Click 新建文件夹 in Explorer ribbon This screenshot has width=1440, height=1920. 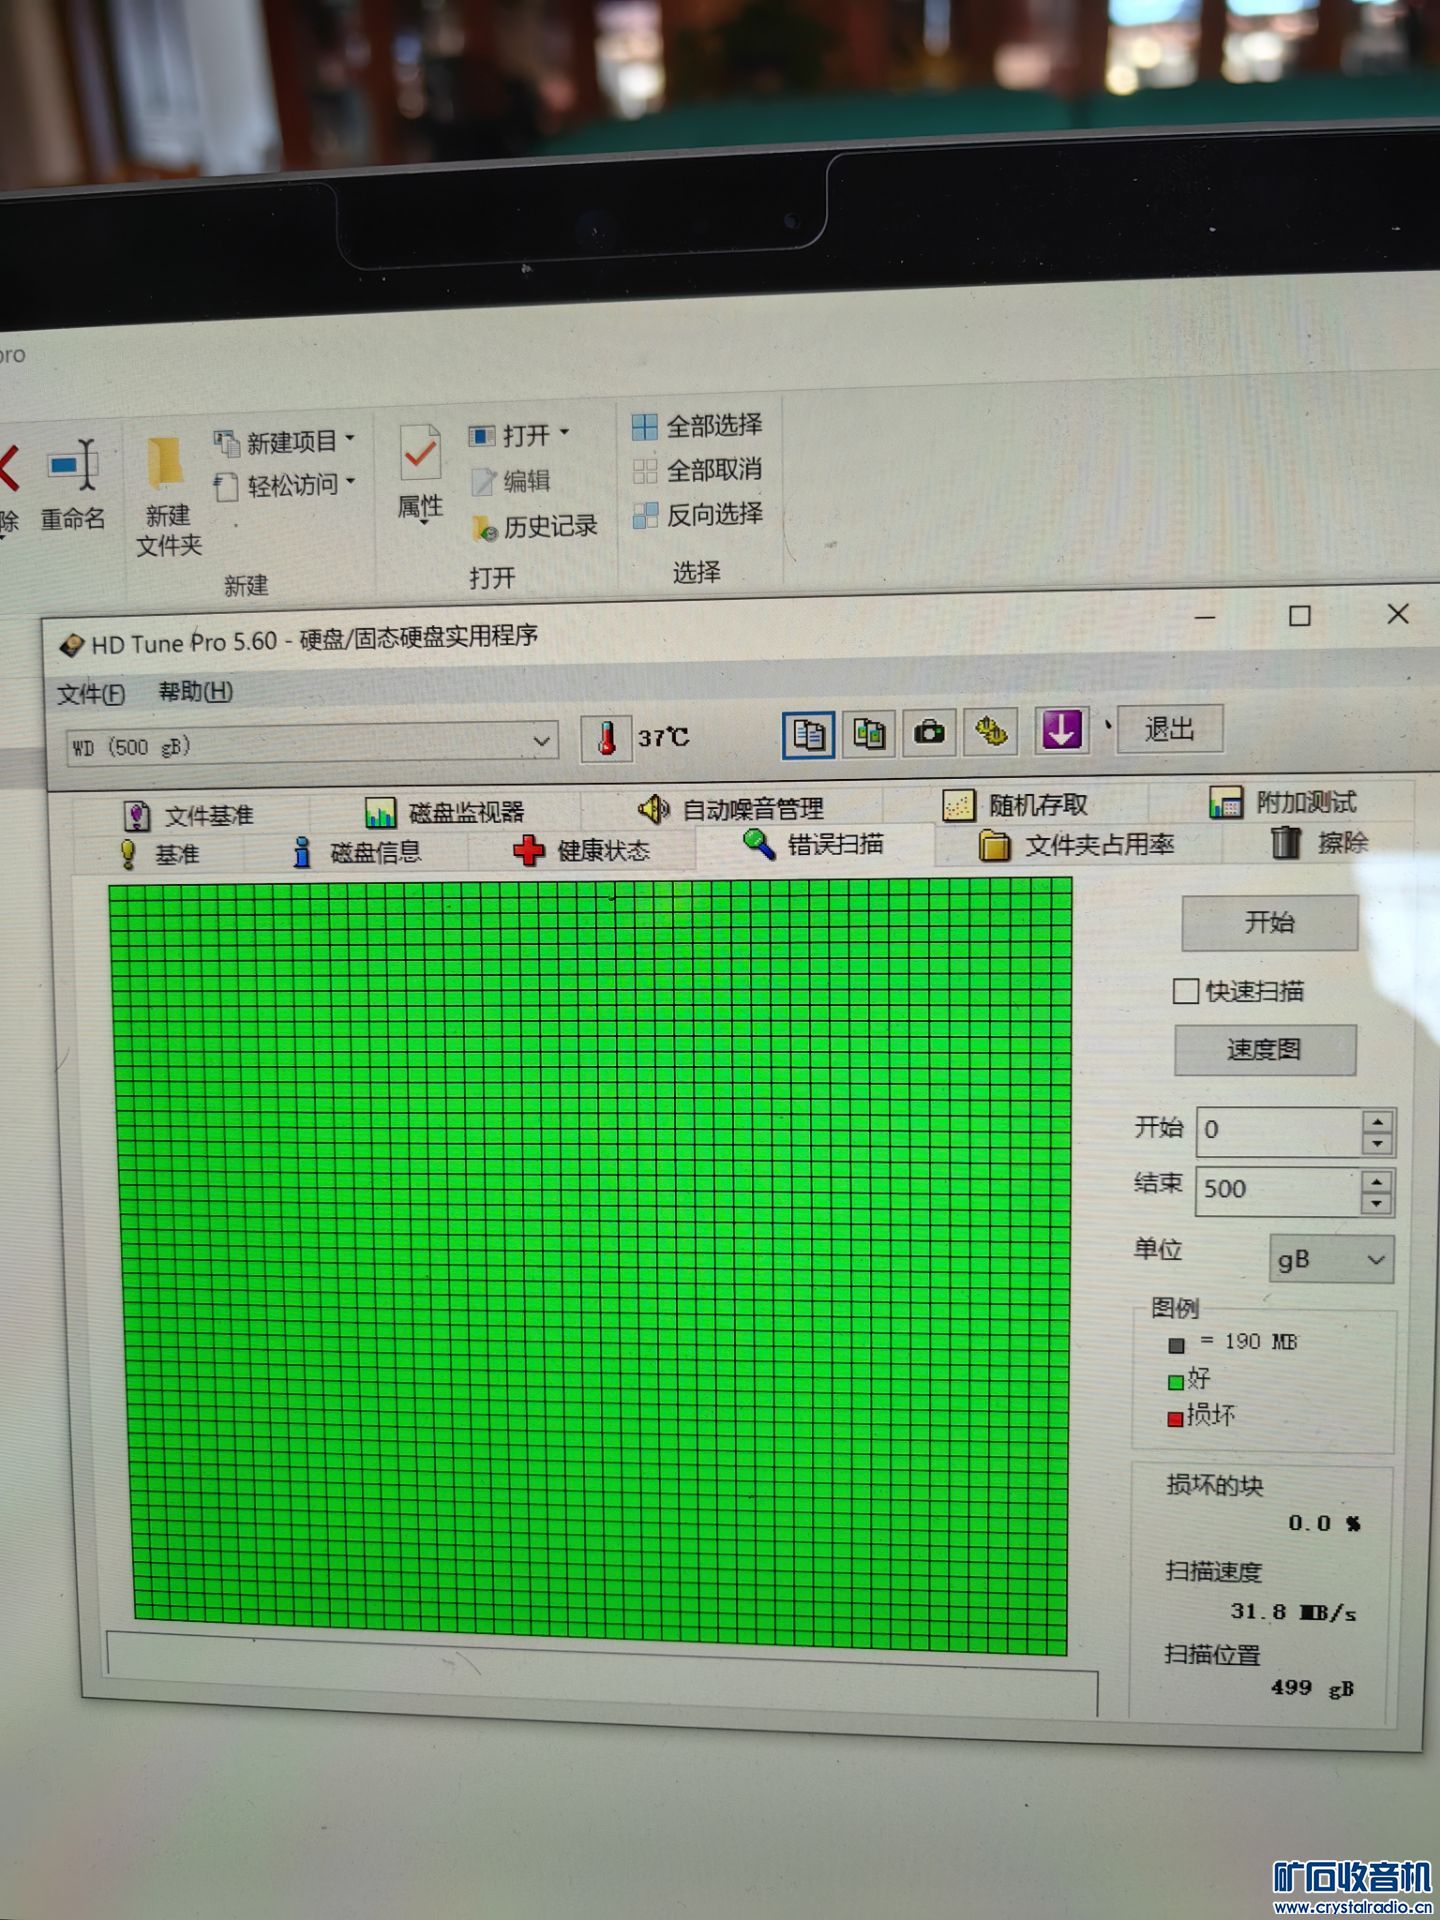tap(168, 497)
